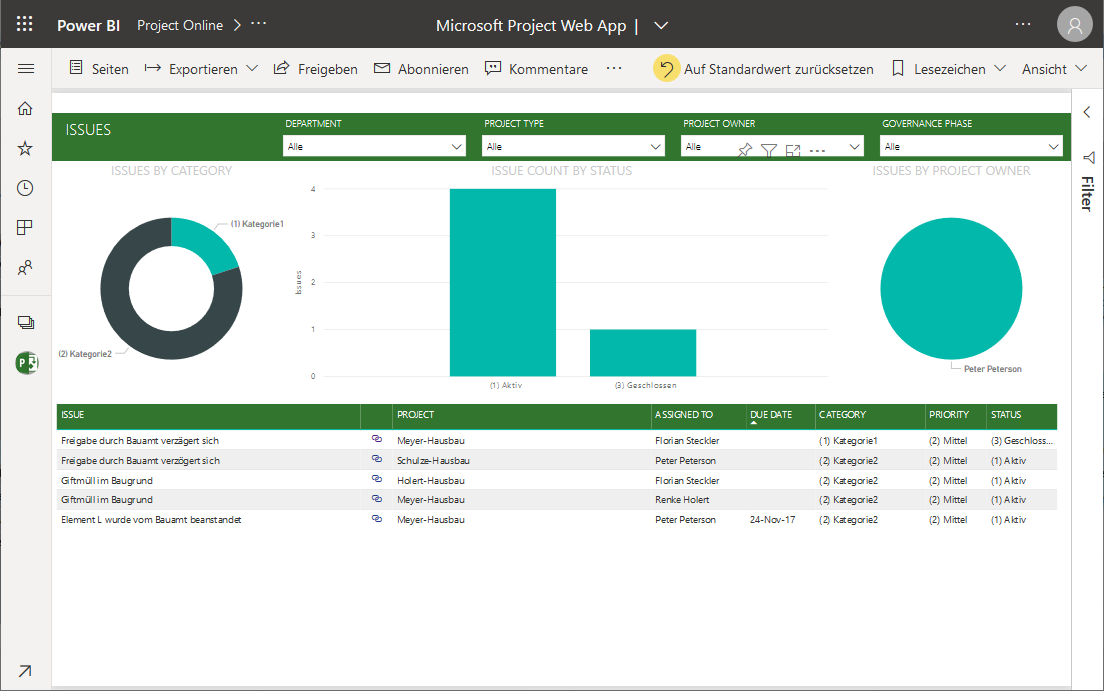
Task: Open Recent clock icon in the sidebar
Action: click(x=25, y=188)
